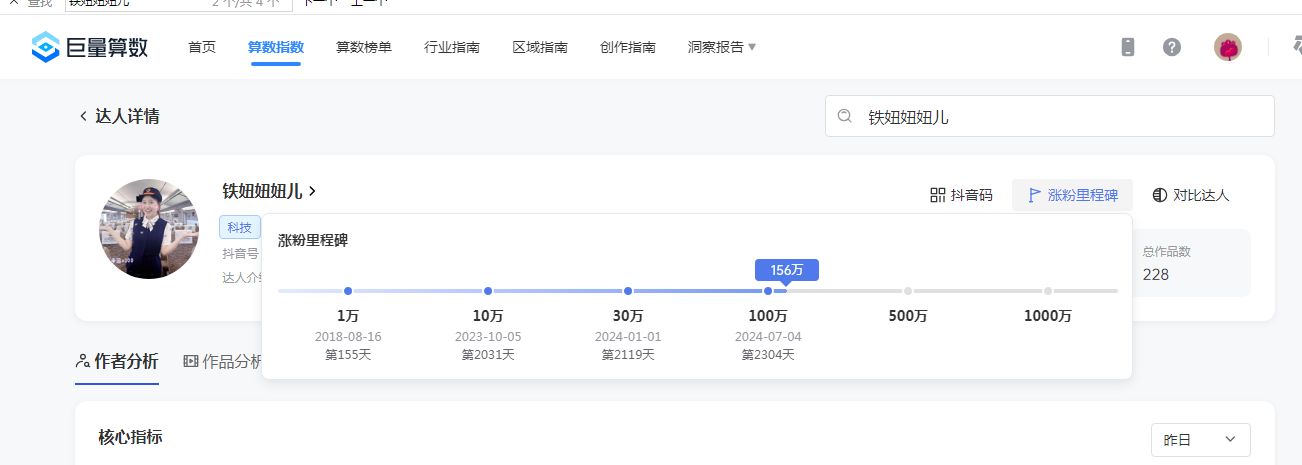The width and height of the screenshot is (1302, 465).
Task: Click the text 第155天
Action: (x=348, y=354)
